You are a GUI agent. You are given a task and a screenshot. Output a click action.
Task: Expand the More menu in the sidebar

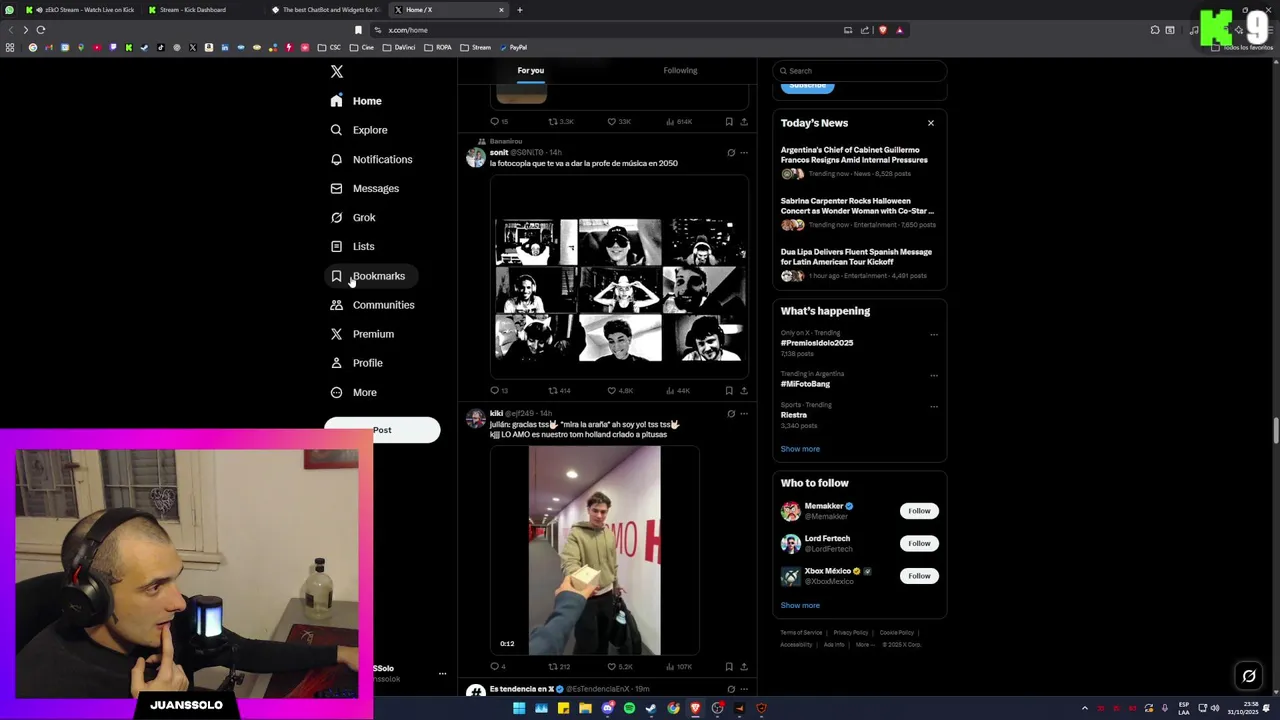[x=353, y=393]
